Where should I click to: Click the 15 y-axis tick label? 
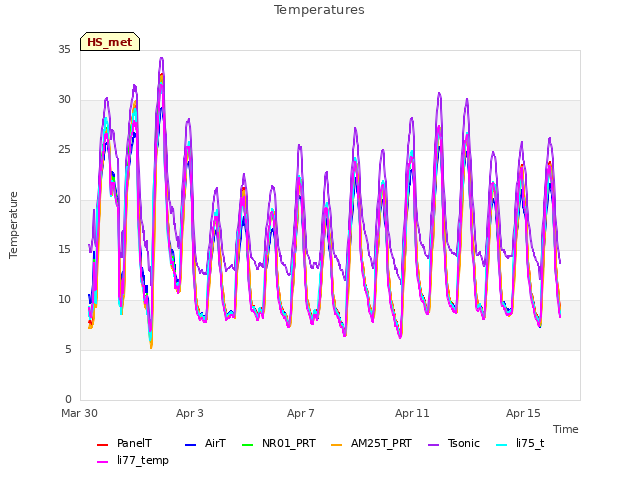(64, 249)
